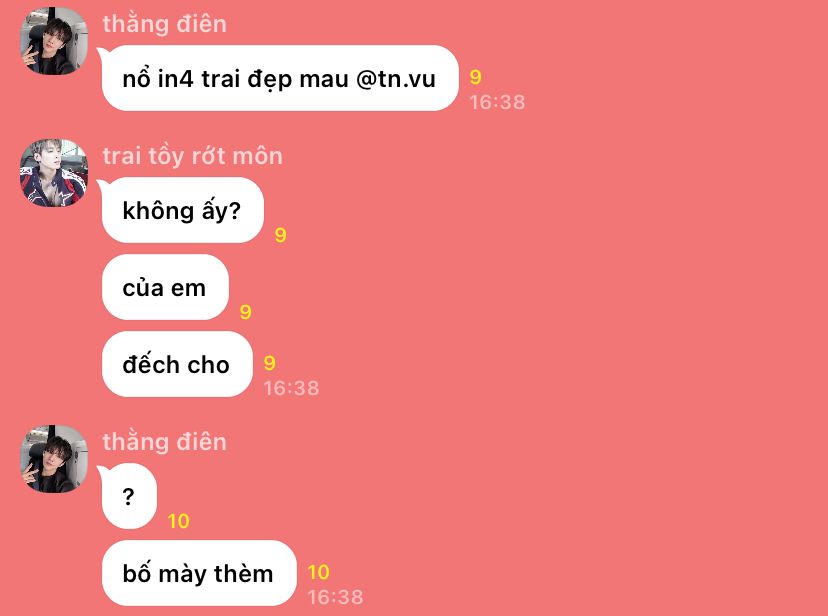Tap the 'không ấy?' message bubble
This screenshot has width=828, height=616.
[x=183, y=210]
